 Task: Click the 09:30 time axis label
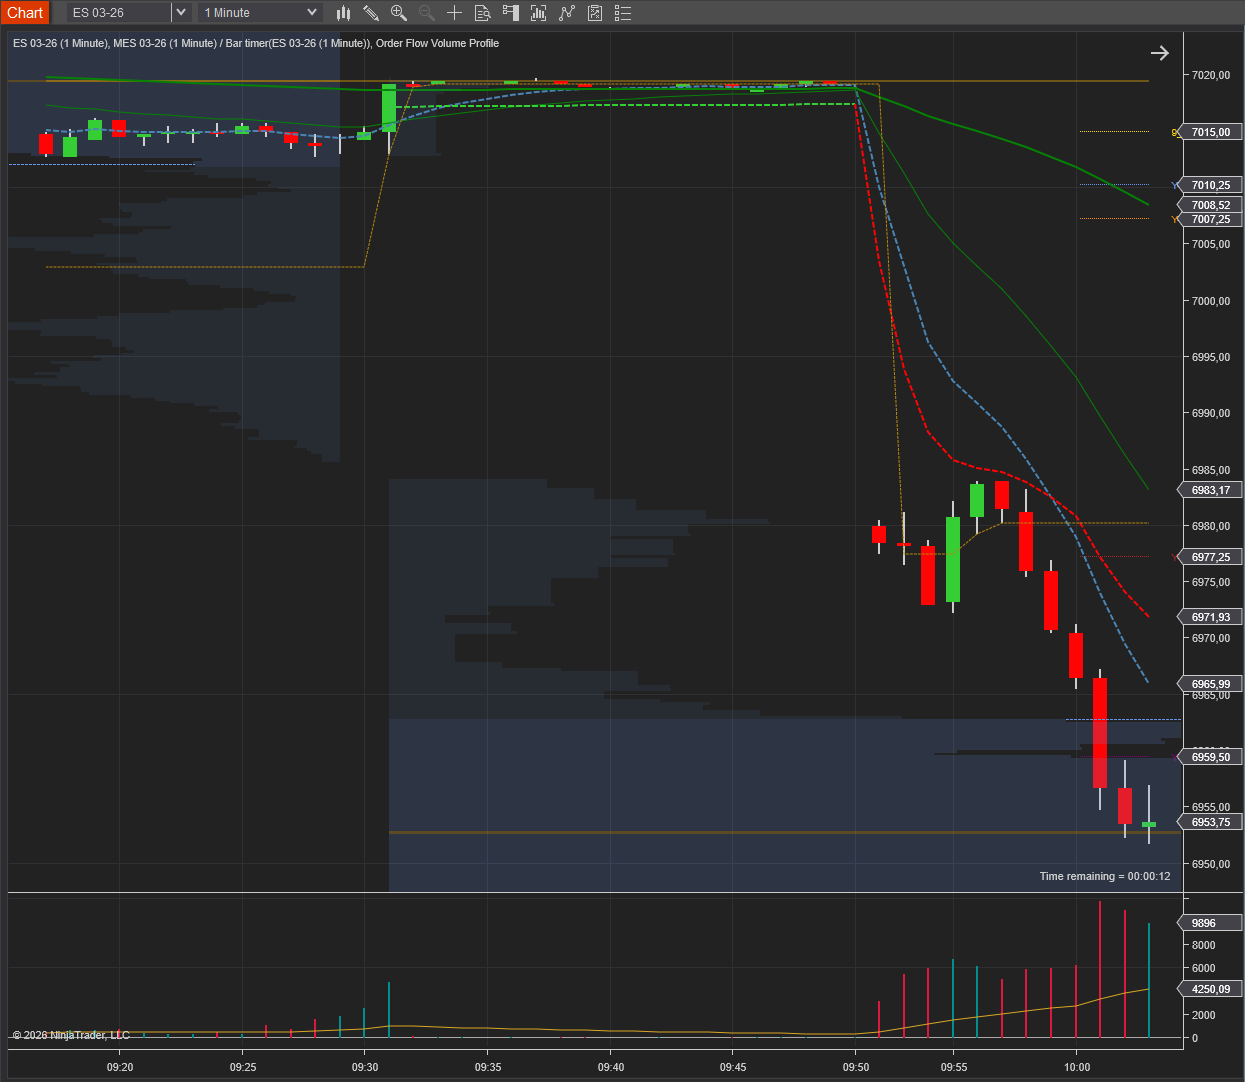click(365, 1067)
